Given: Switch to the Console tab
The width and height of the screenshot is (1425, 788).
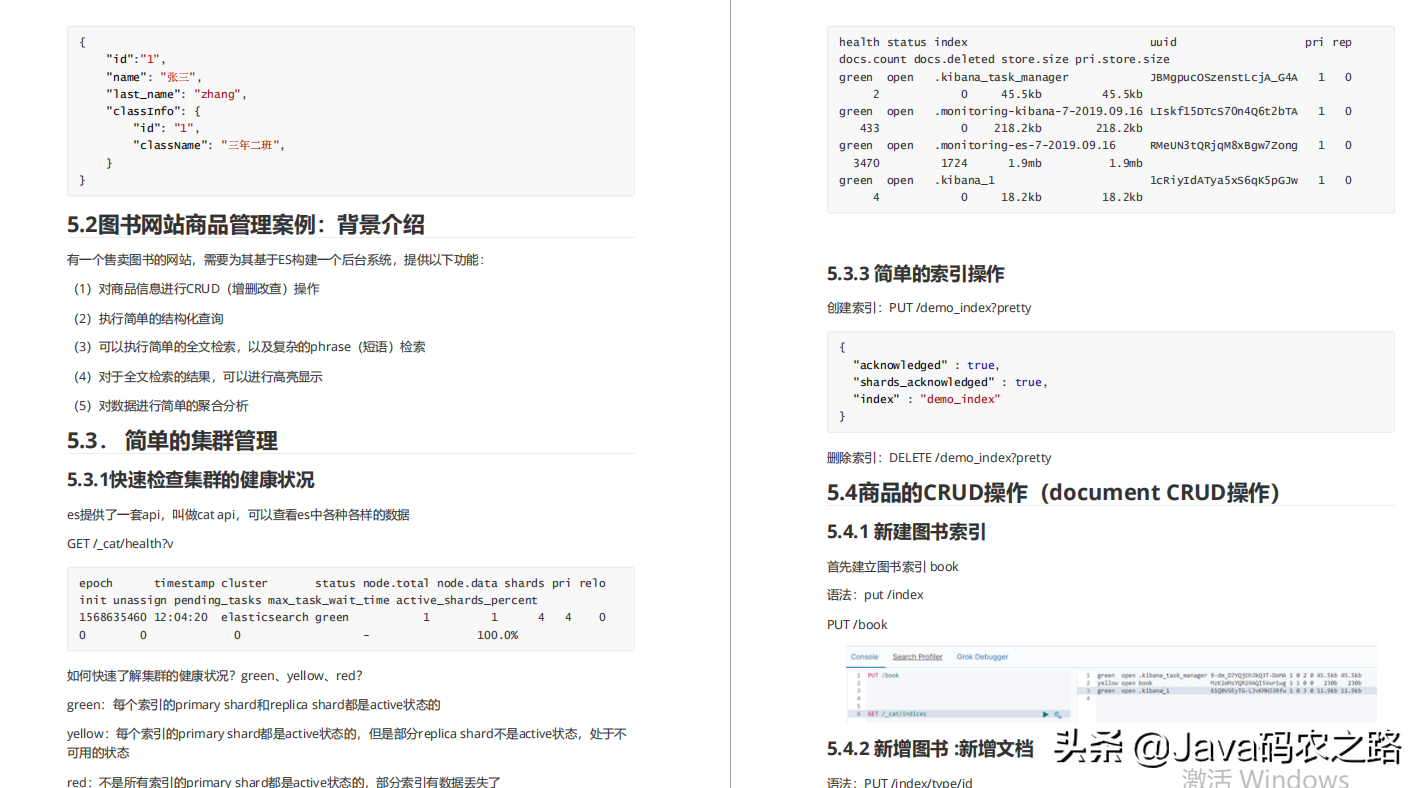Looking at the screenshot, I should coord(864,657).
